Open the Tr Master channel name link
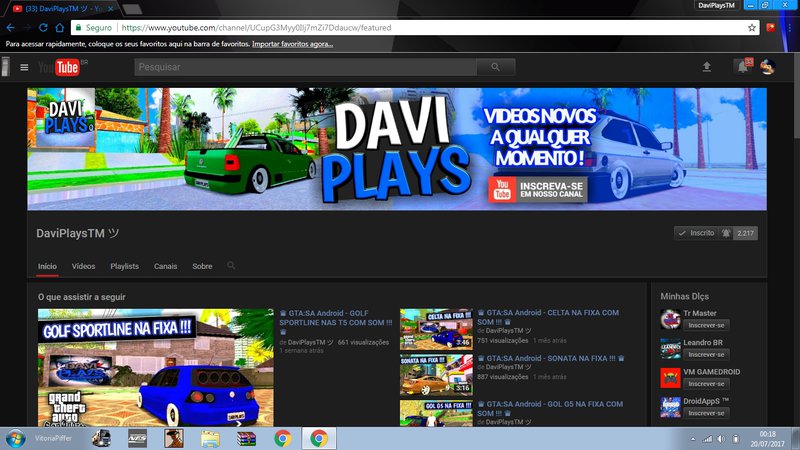The image size is (800, 450). (x=699, y=313)
